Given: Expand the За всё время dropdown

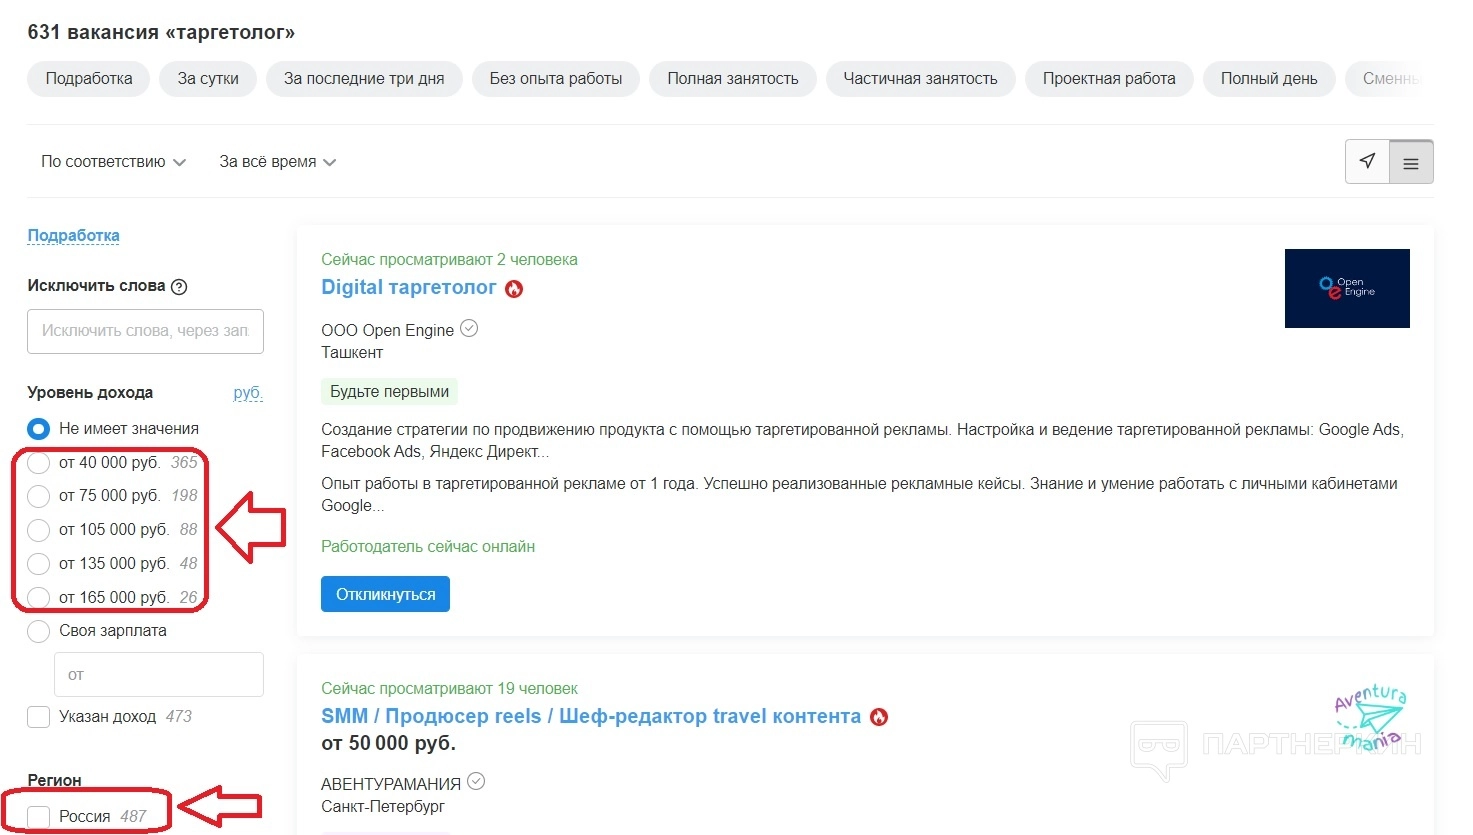Looking at the screenshot, I should pyautogui.click(x=277, y=162).
